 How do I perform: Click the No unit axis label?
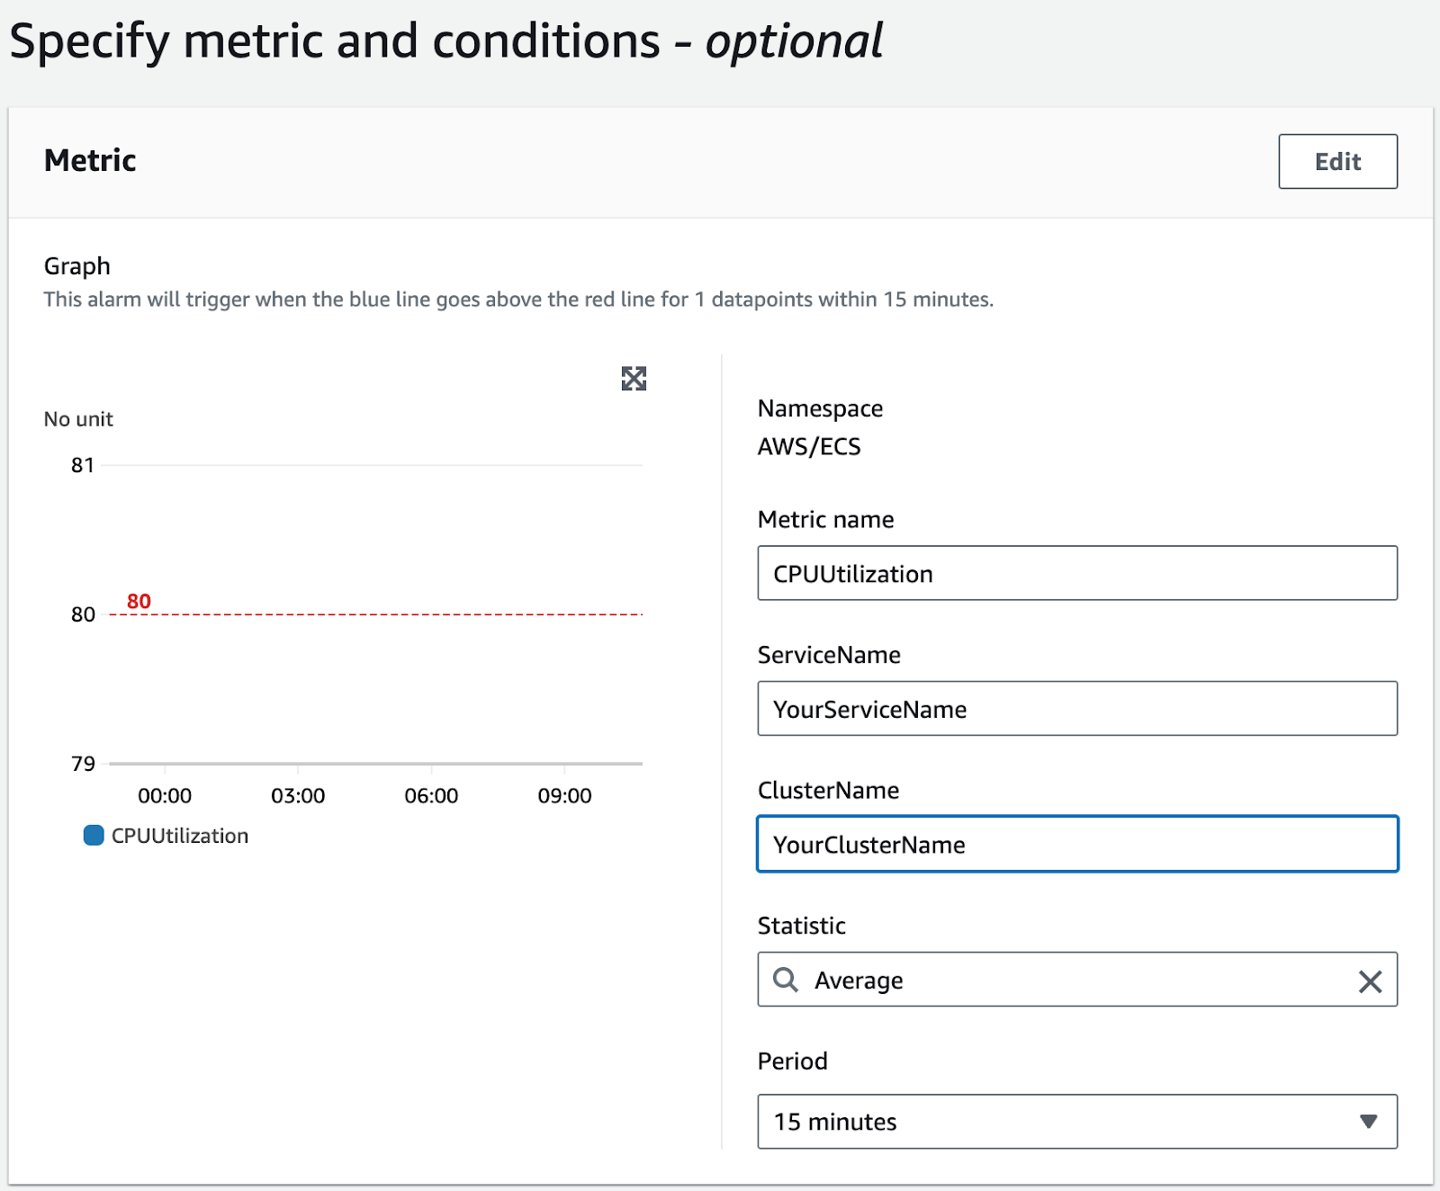(x=77, y=419)
